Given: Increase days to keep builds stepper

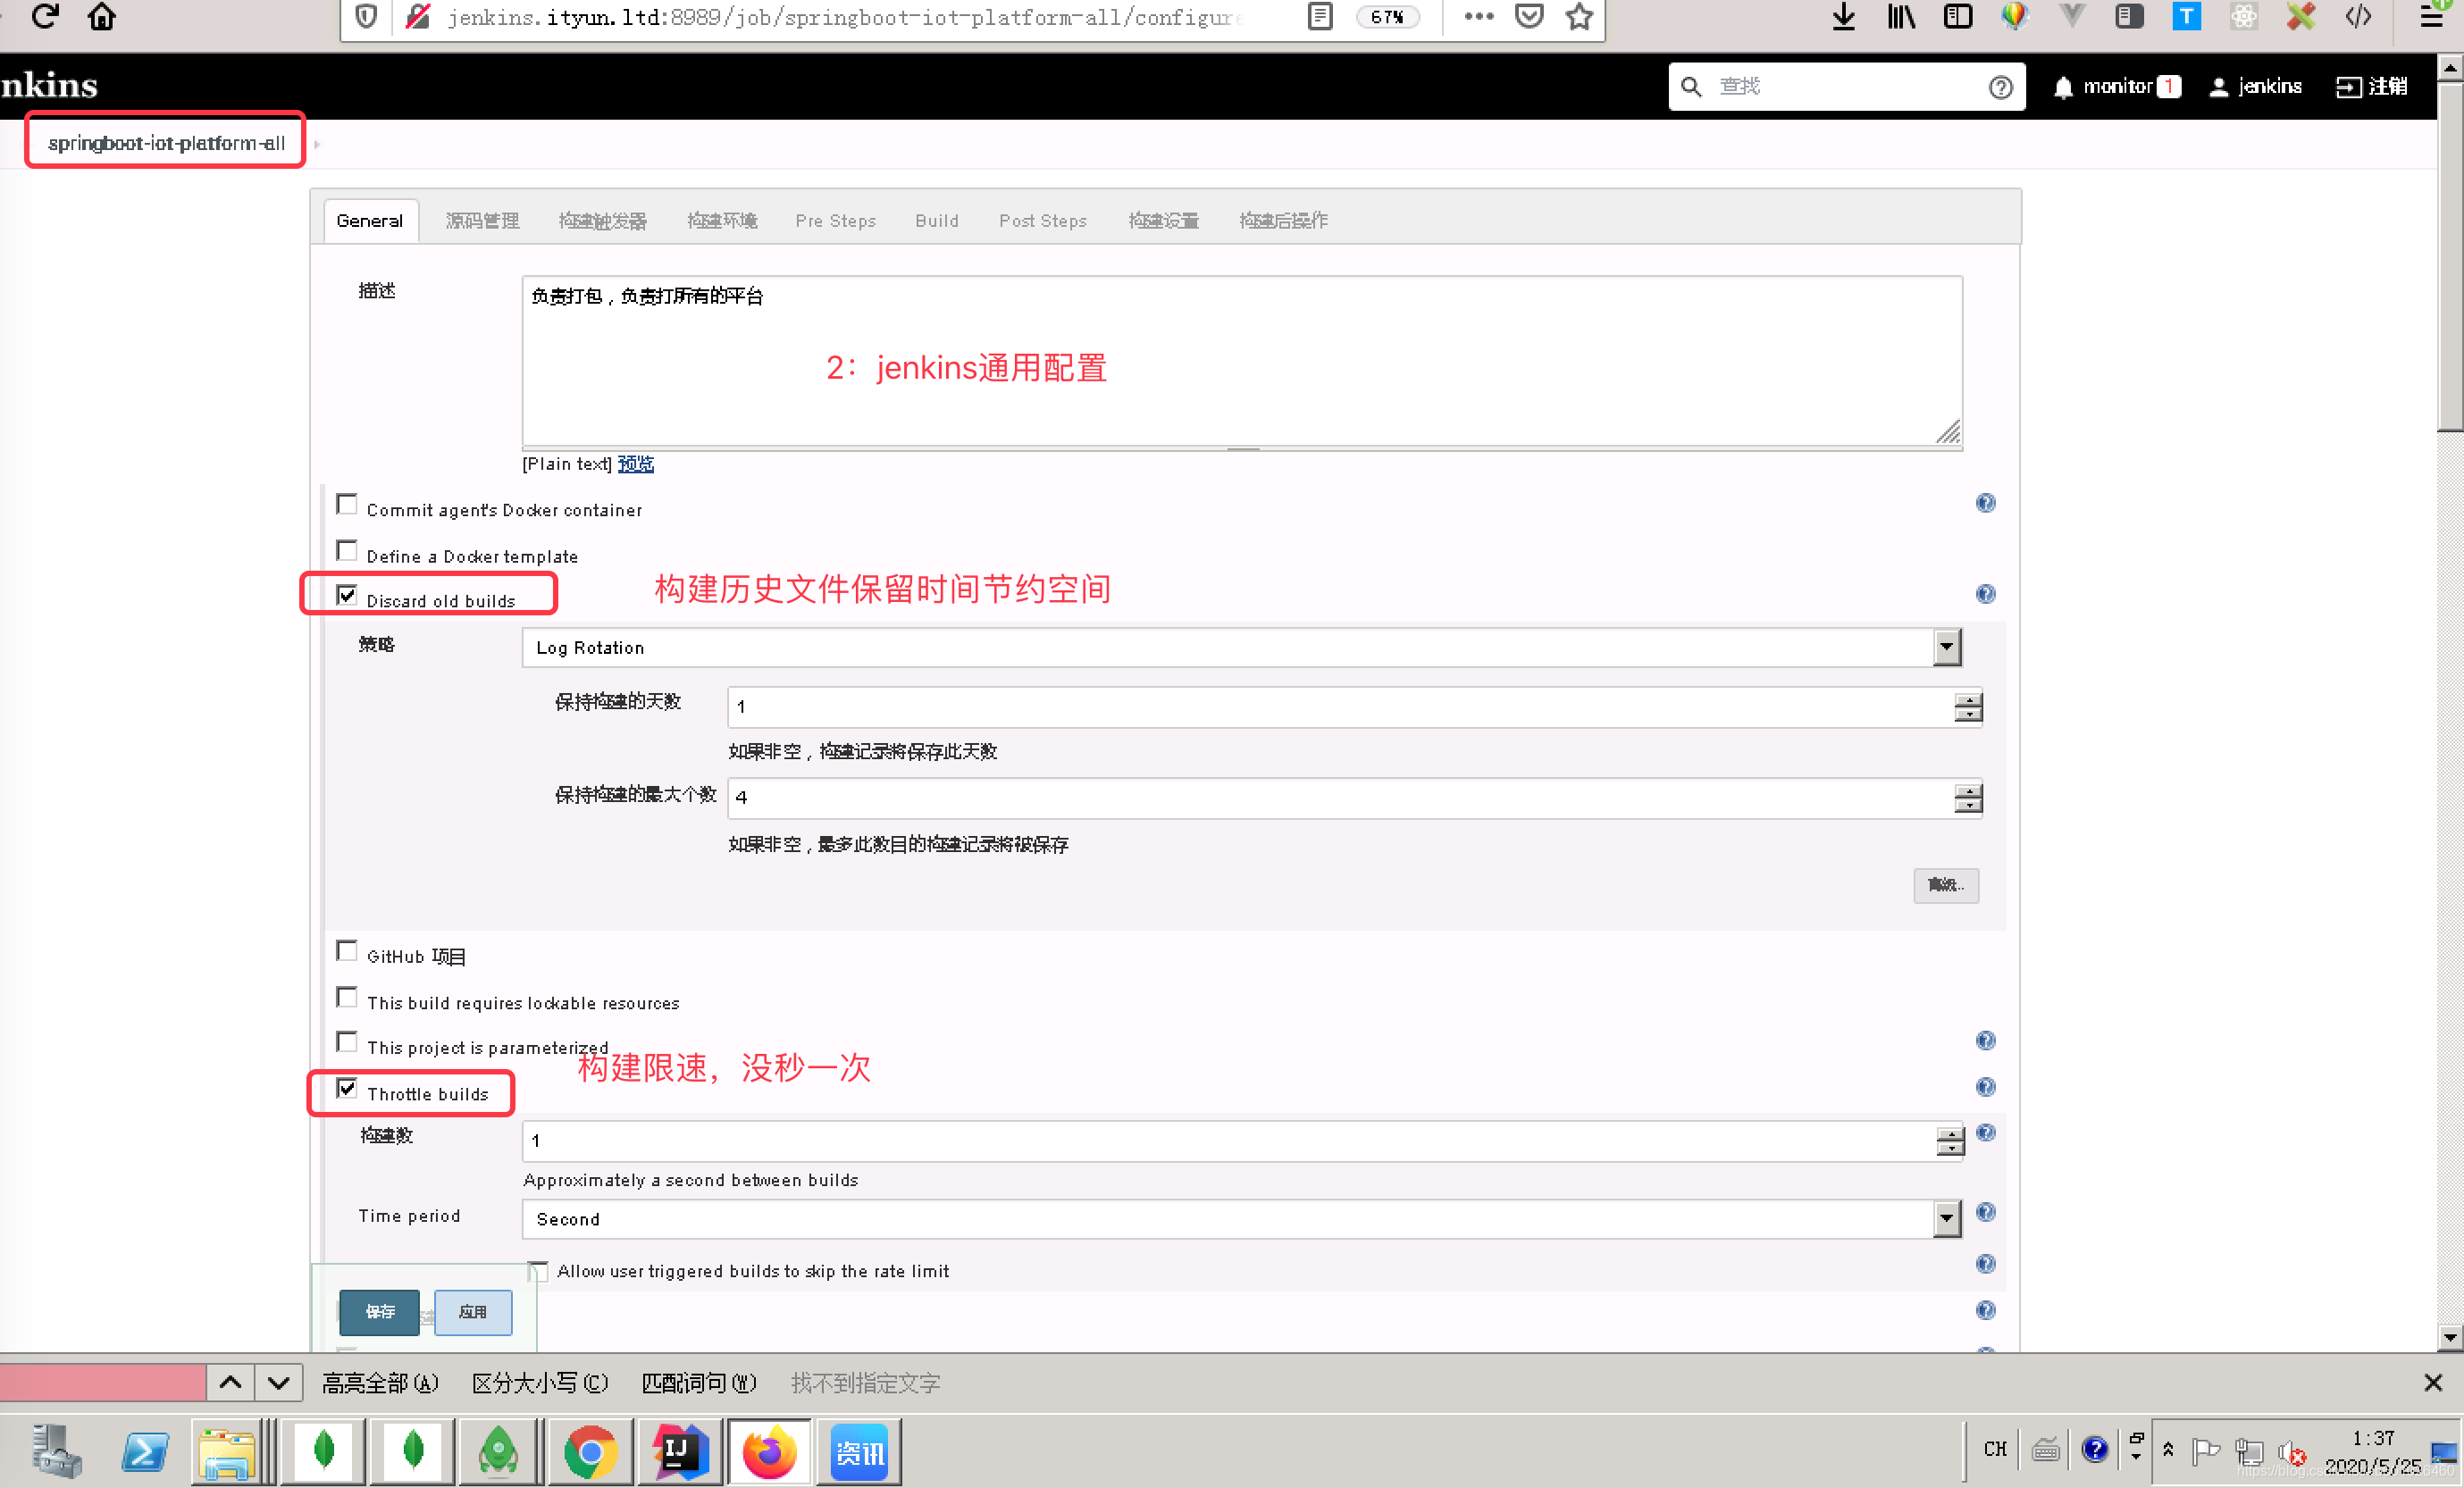Looking at the screenshot, I should coord(1967,700).
